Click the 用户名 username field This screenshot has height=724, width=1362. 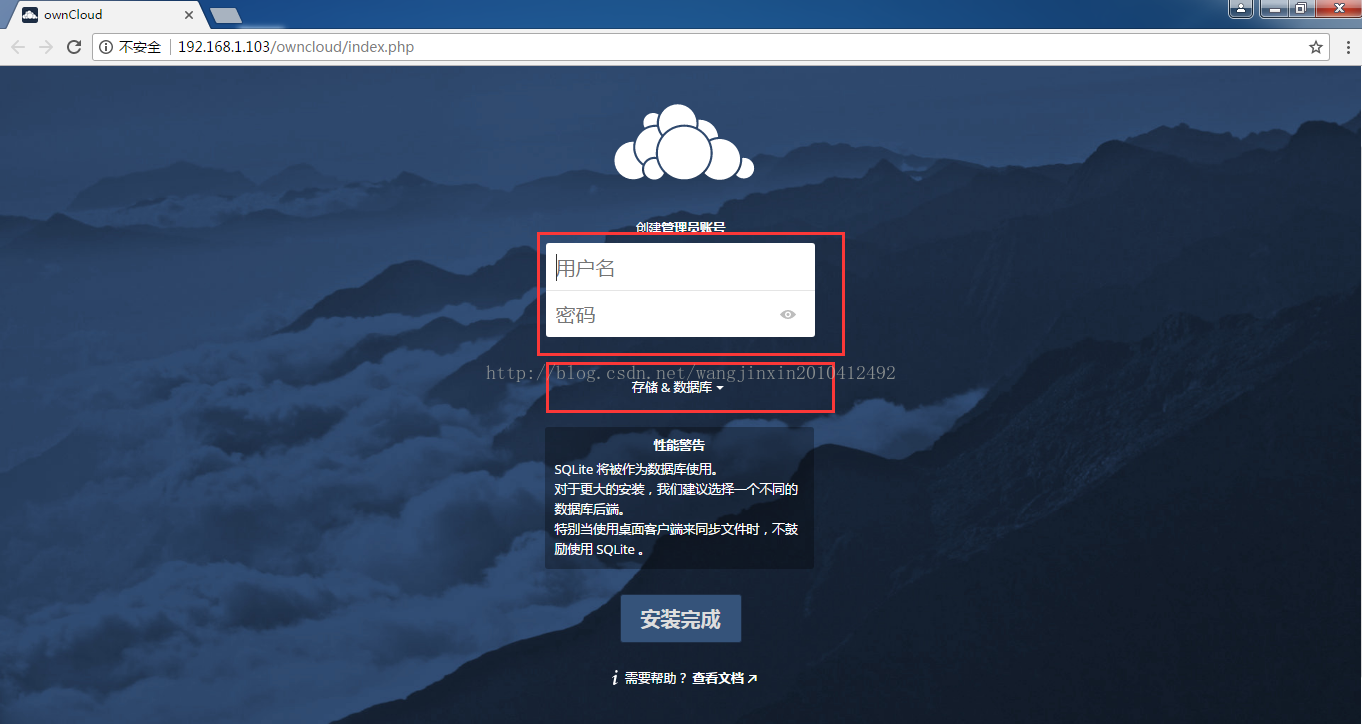[x=680, y=267]
